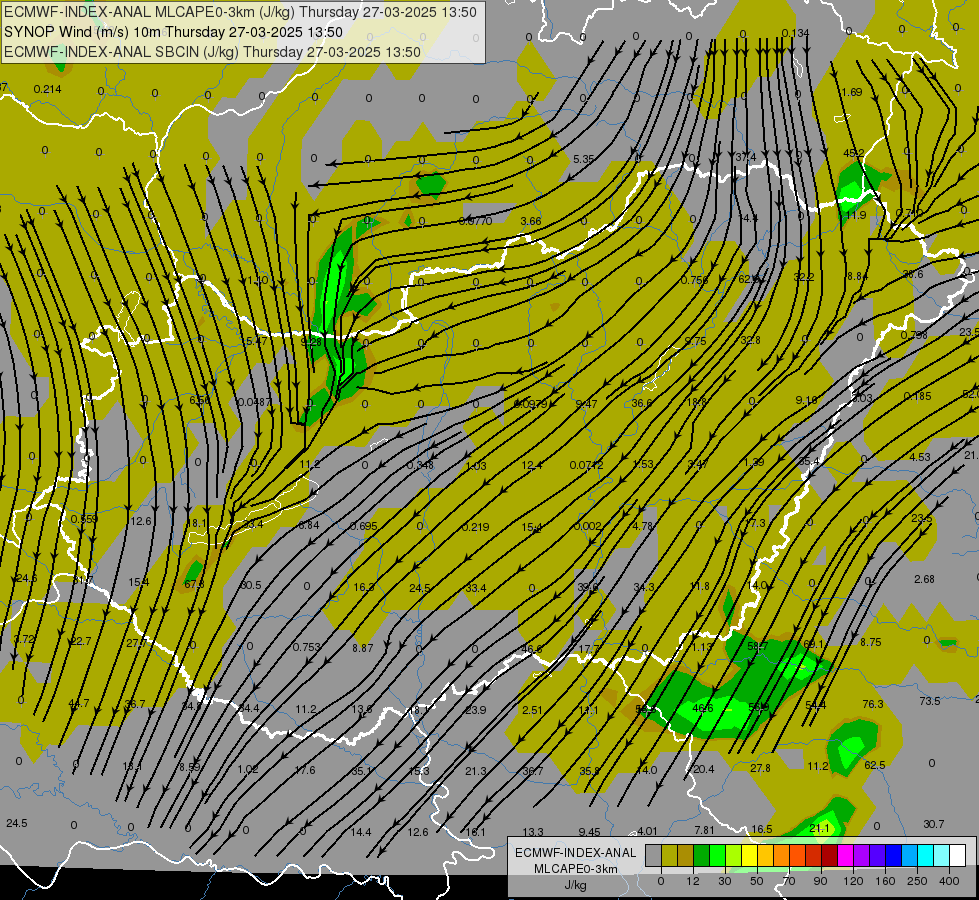Screen dimensions: 979x900
Task: Click the map value 20.4
Action: (x=704, y=769)
